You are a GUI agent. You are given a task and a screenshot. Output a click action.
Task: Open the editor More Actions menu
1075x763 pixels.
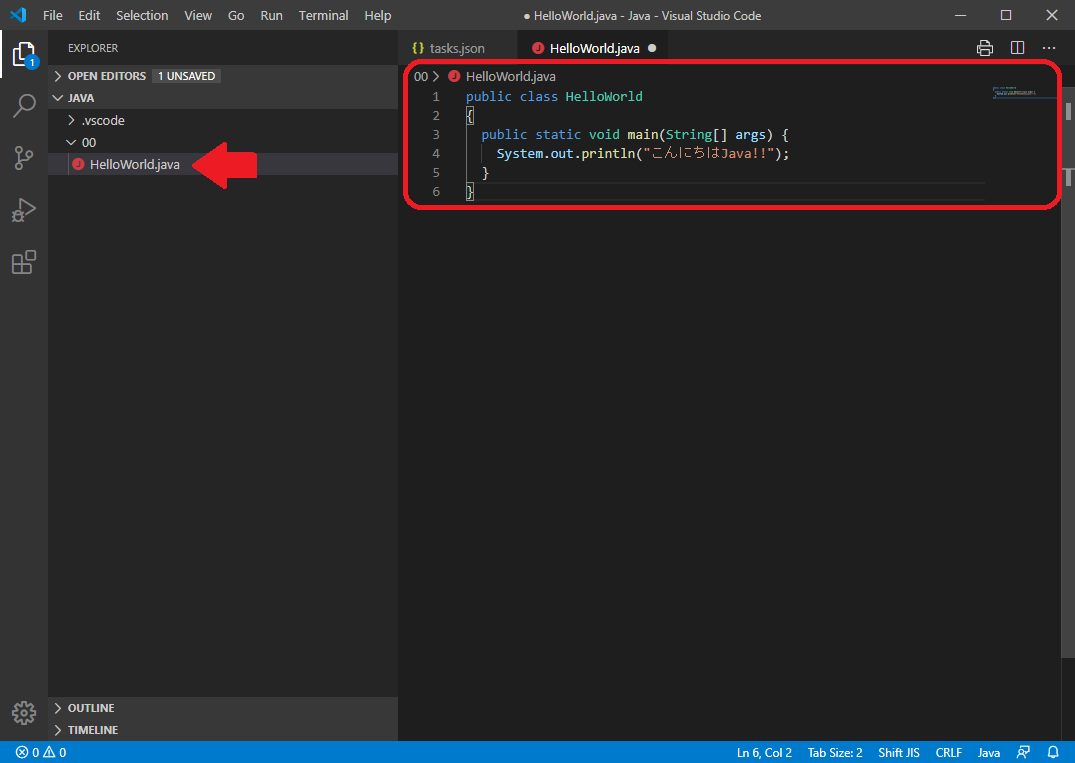coord(1049,48)
